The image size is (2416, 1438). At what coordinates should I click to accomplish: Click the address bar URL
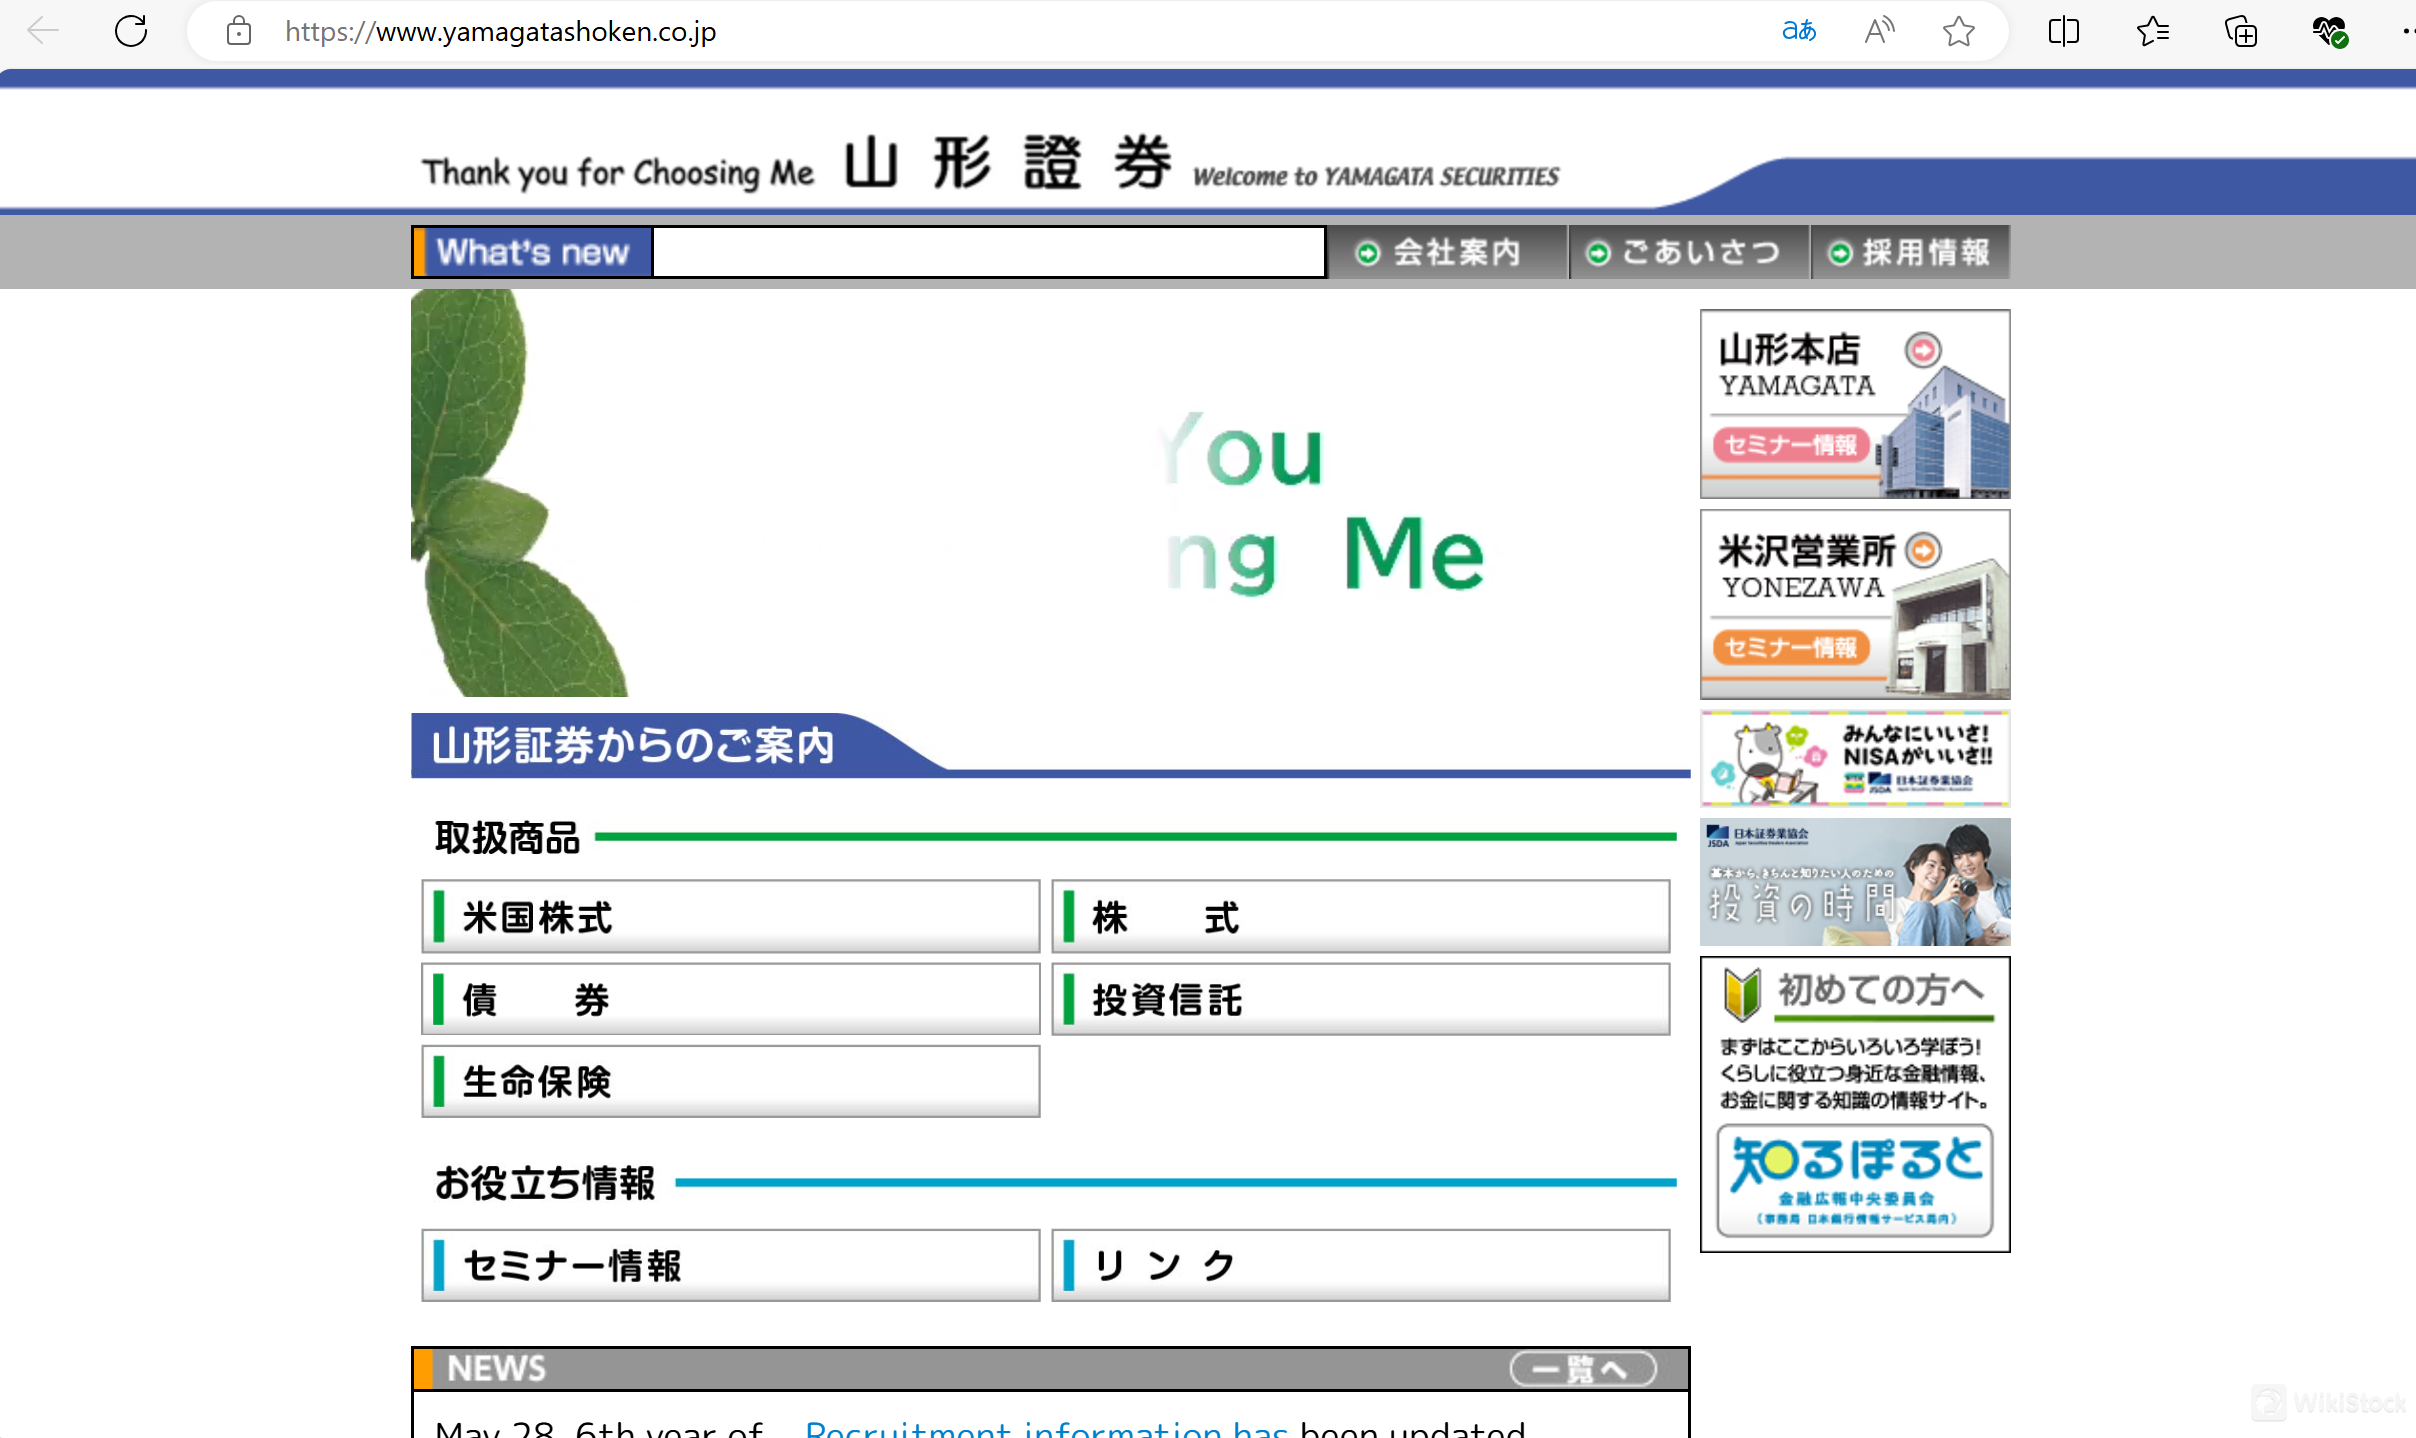[x=500, y=32]
